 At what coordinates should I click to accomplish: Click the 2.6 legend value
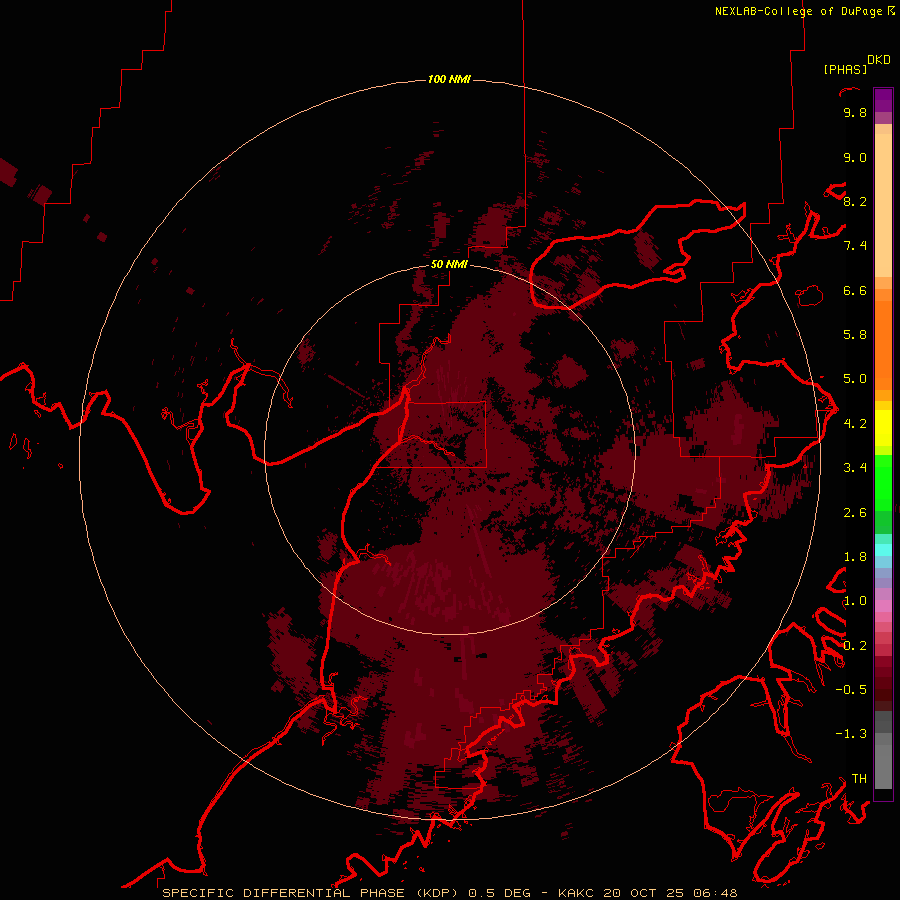point(855,513)
